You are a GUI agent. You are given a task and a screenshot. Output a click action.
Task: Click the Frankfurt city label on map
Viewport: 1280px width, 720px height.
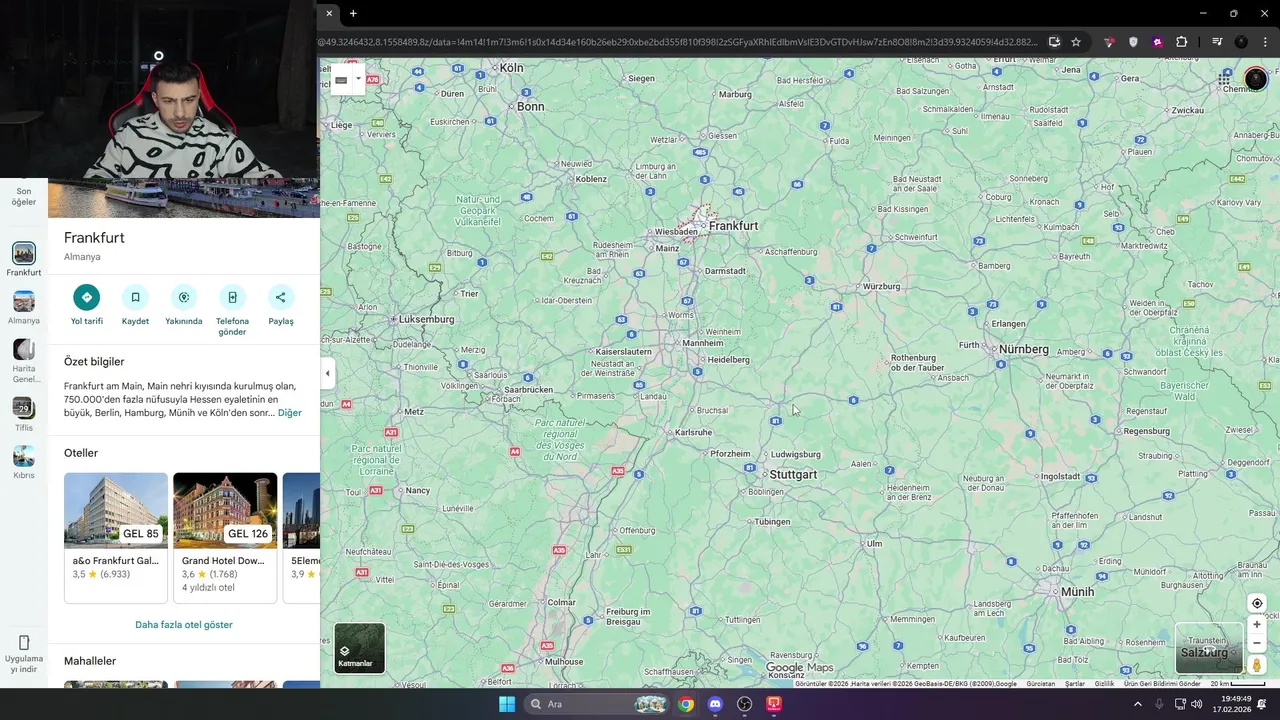pyautogui.click(x=733, y=226)
